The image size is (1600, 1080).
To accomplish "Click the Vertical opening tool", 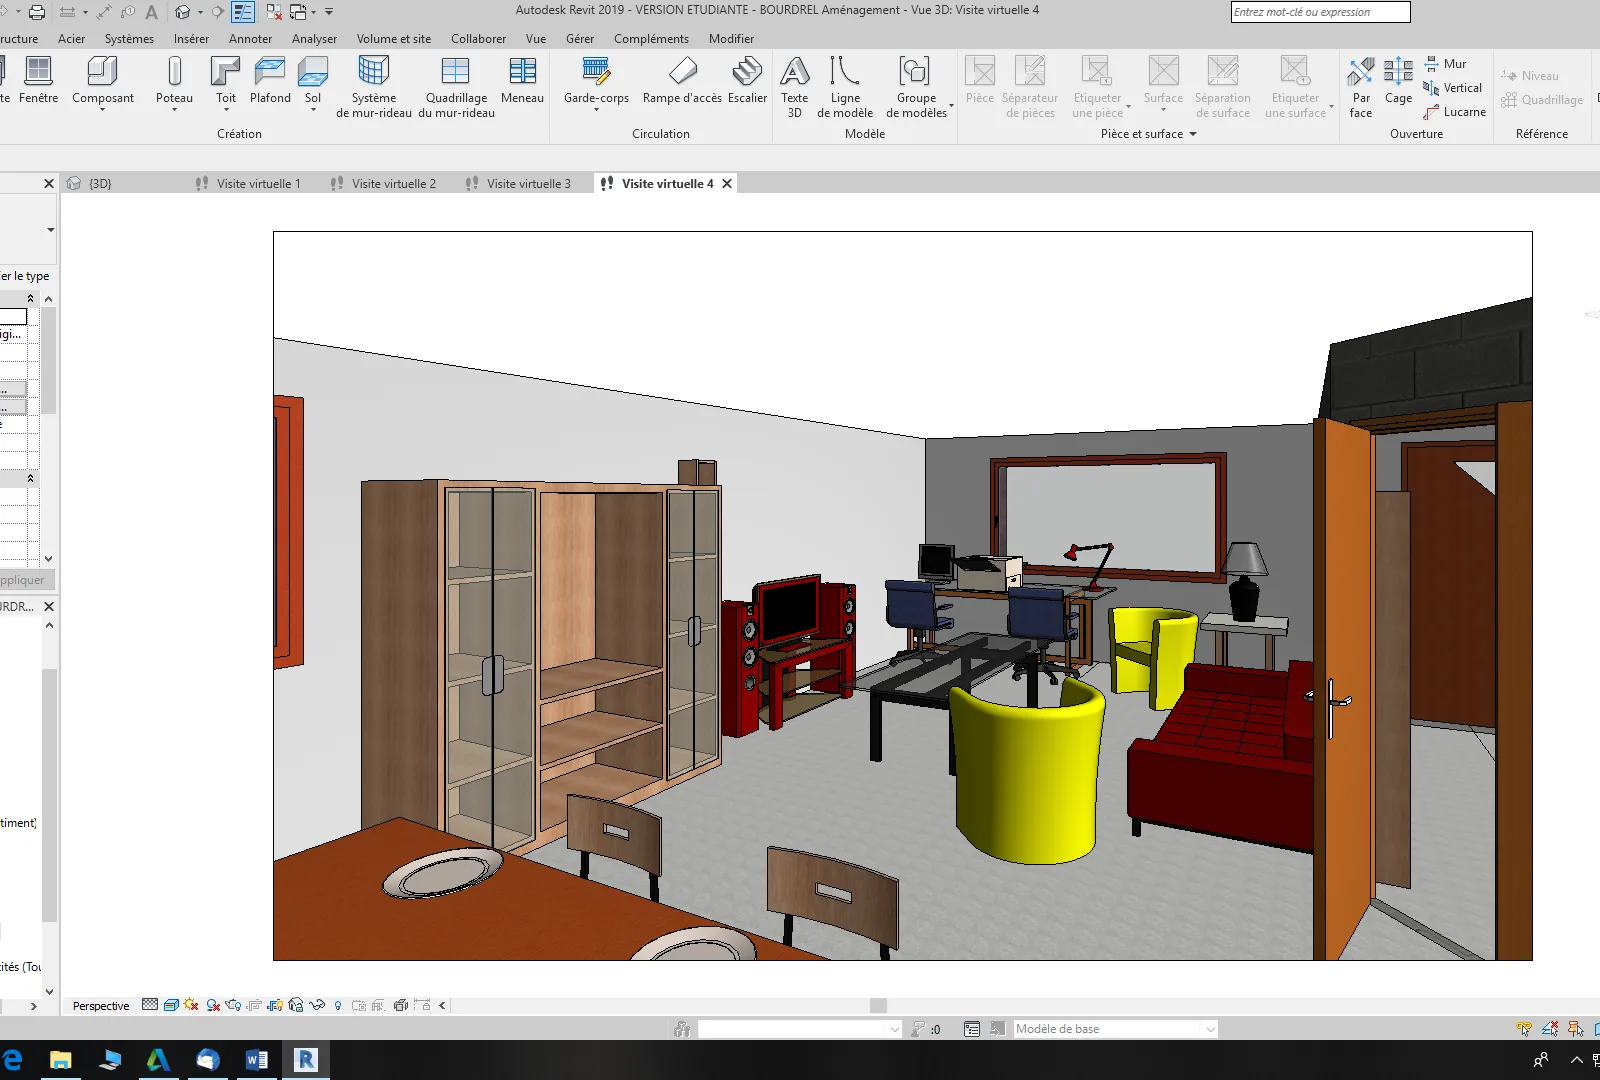I will click(1453, 88).
